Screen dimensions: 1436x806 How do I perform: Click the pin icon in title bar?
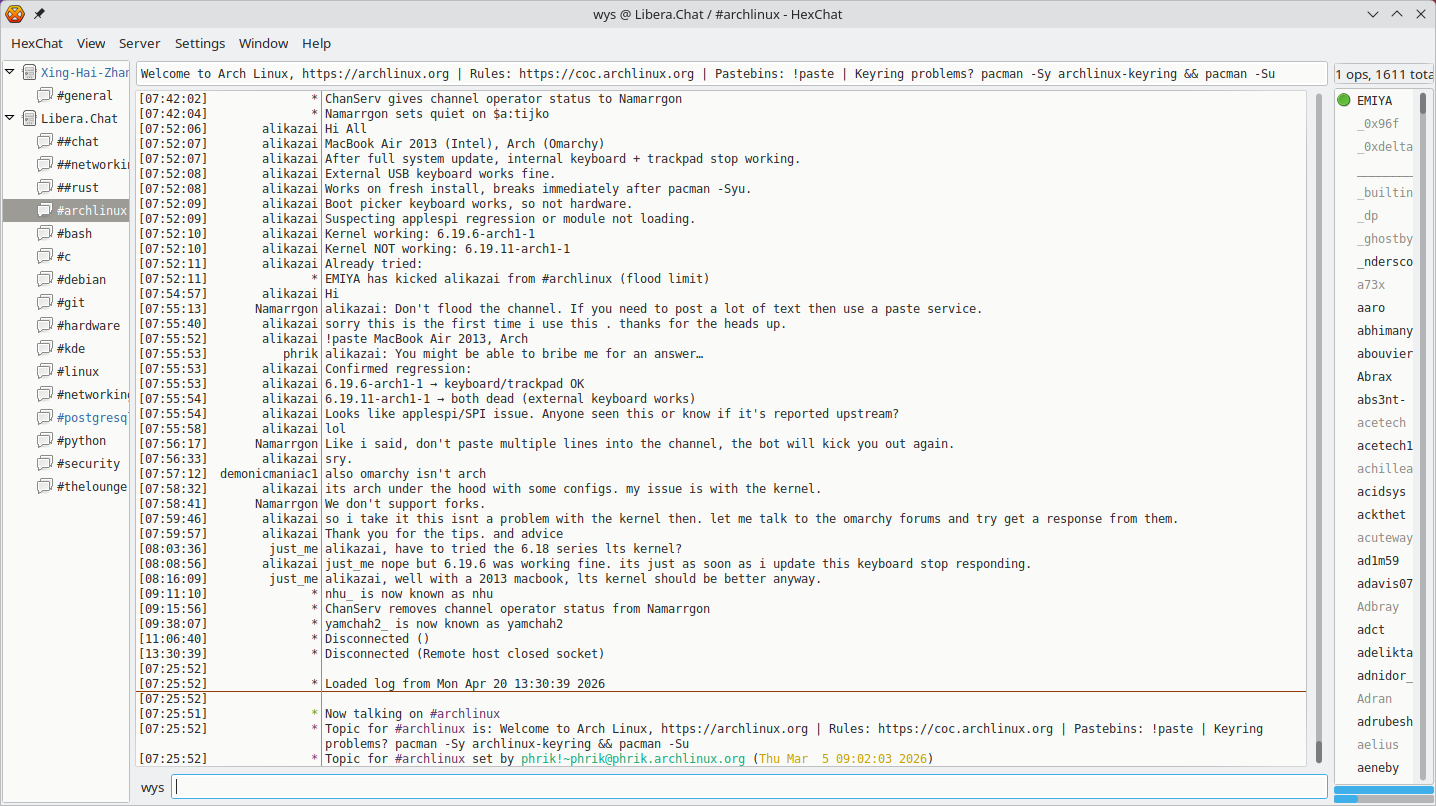point(39,14)
